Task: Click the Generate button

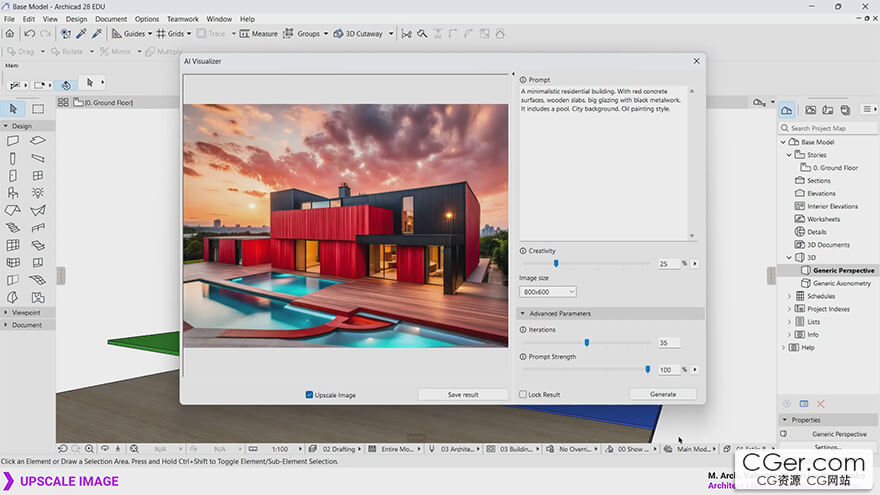Action: 663,395
